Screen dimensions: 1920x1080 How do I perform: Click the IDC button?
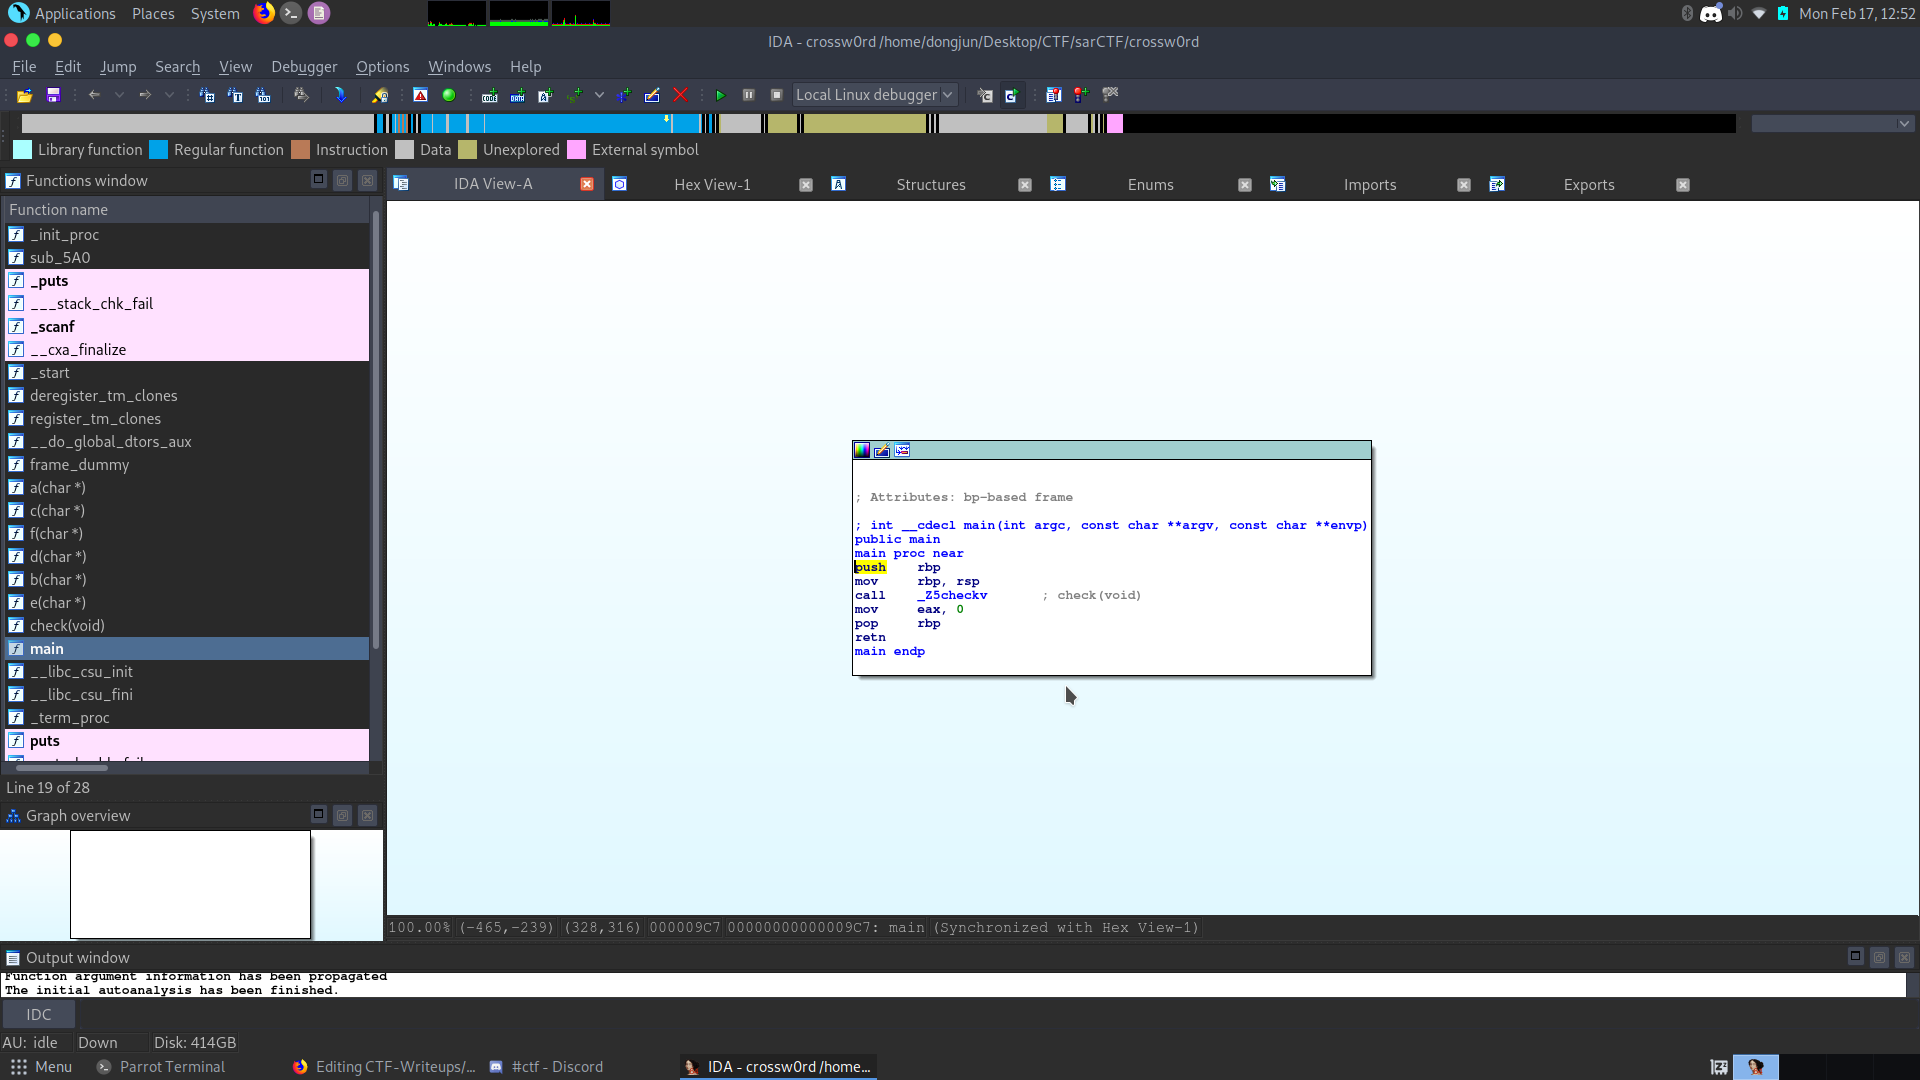click(39, 1015)
